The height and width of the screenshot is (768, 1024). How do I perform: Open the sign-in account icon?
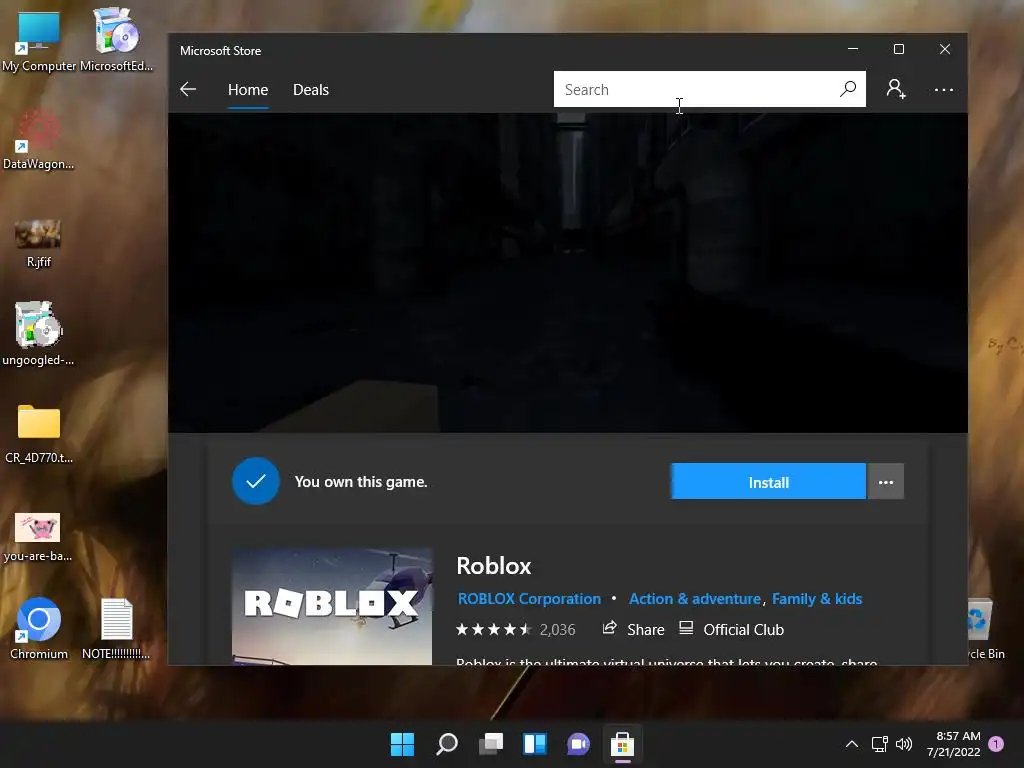[x=896, y=89]
